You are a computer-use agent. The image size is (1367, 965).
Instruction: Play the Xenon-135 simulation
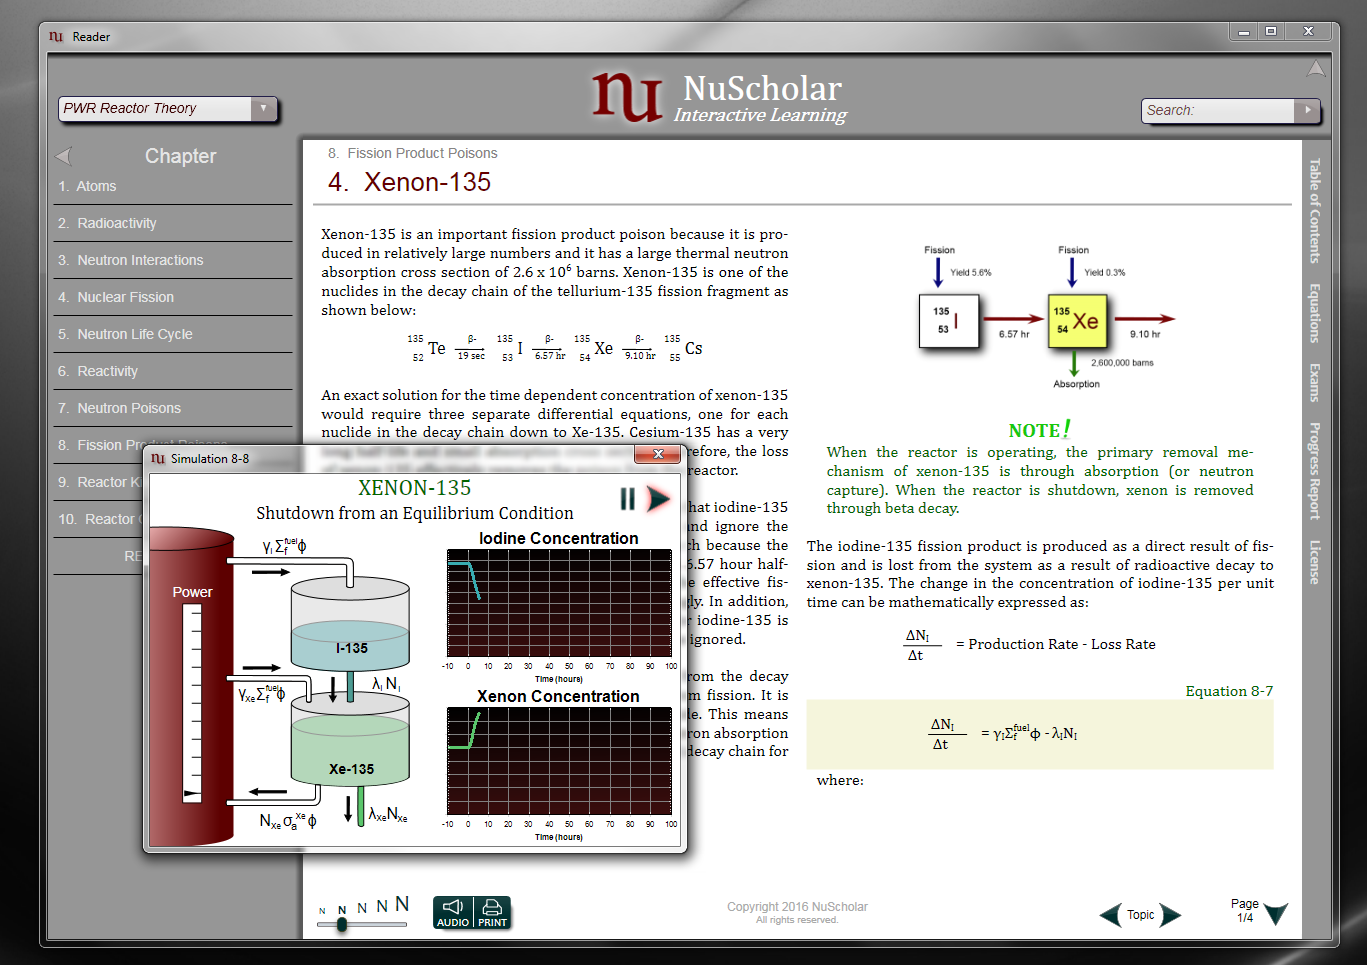click(x=658, y=498)
